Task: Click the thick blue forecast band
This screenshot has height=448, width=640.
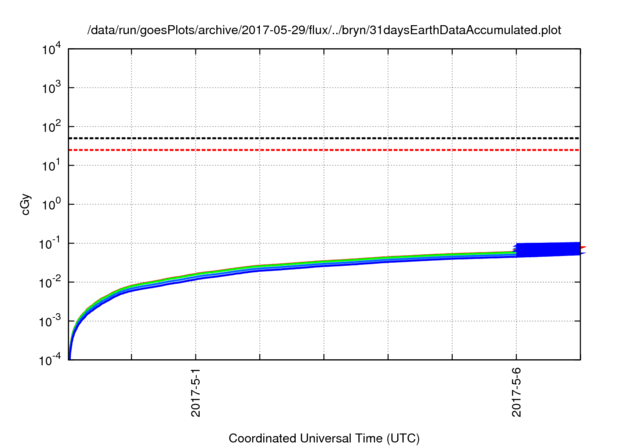Action: (x=548, y=249)
